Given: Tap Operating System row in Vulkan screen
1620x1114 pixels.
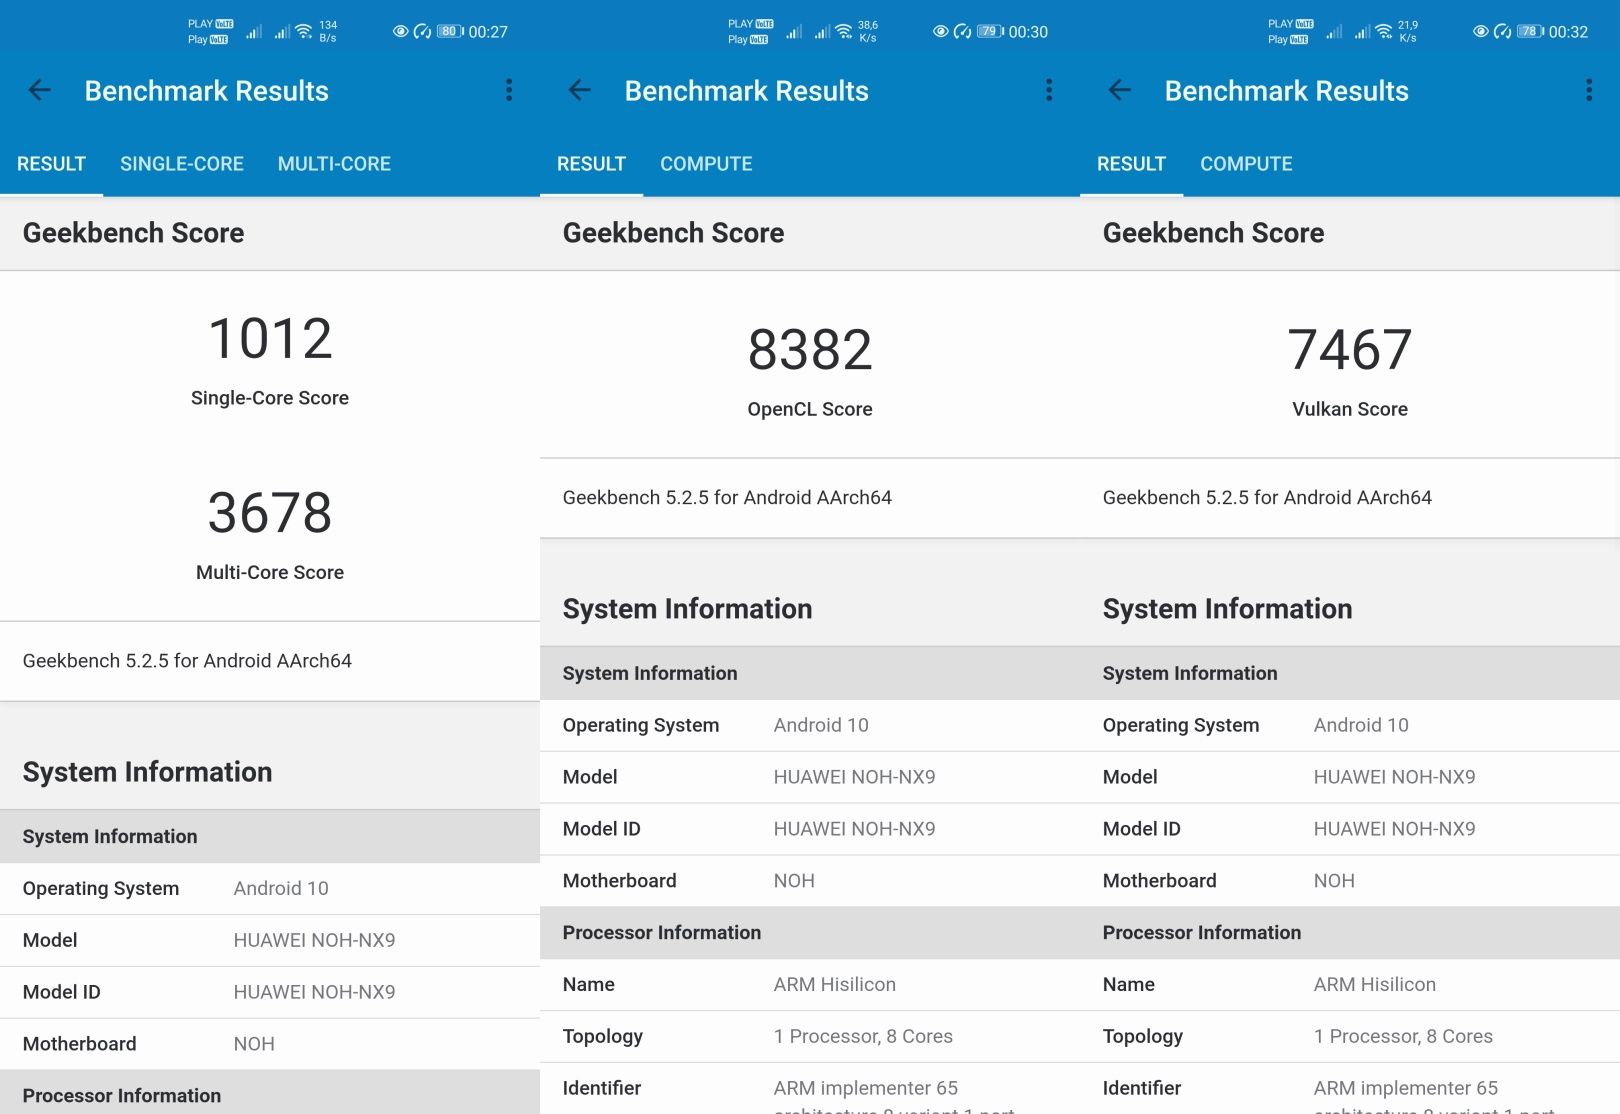Looking at the screenshot, I should [x=1350, y=725].
